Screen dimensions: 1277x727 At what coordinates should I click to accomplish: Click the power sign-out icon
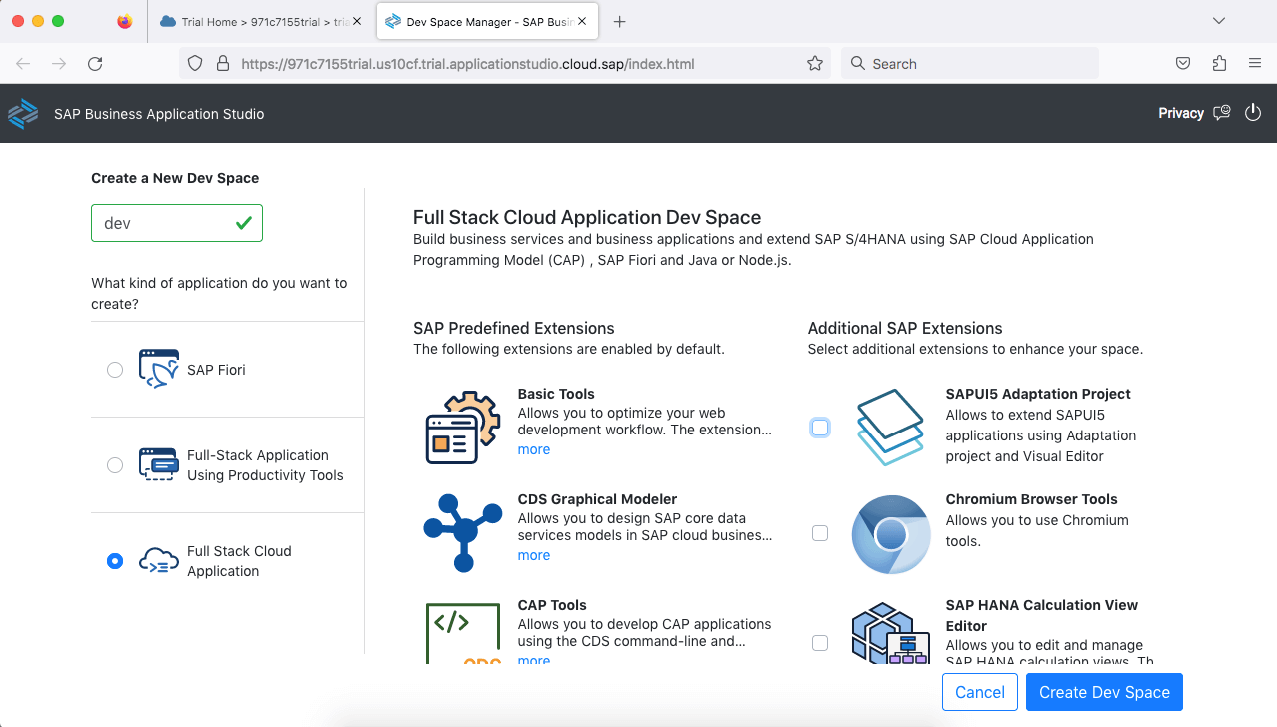pos(1253,113)
